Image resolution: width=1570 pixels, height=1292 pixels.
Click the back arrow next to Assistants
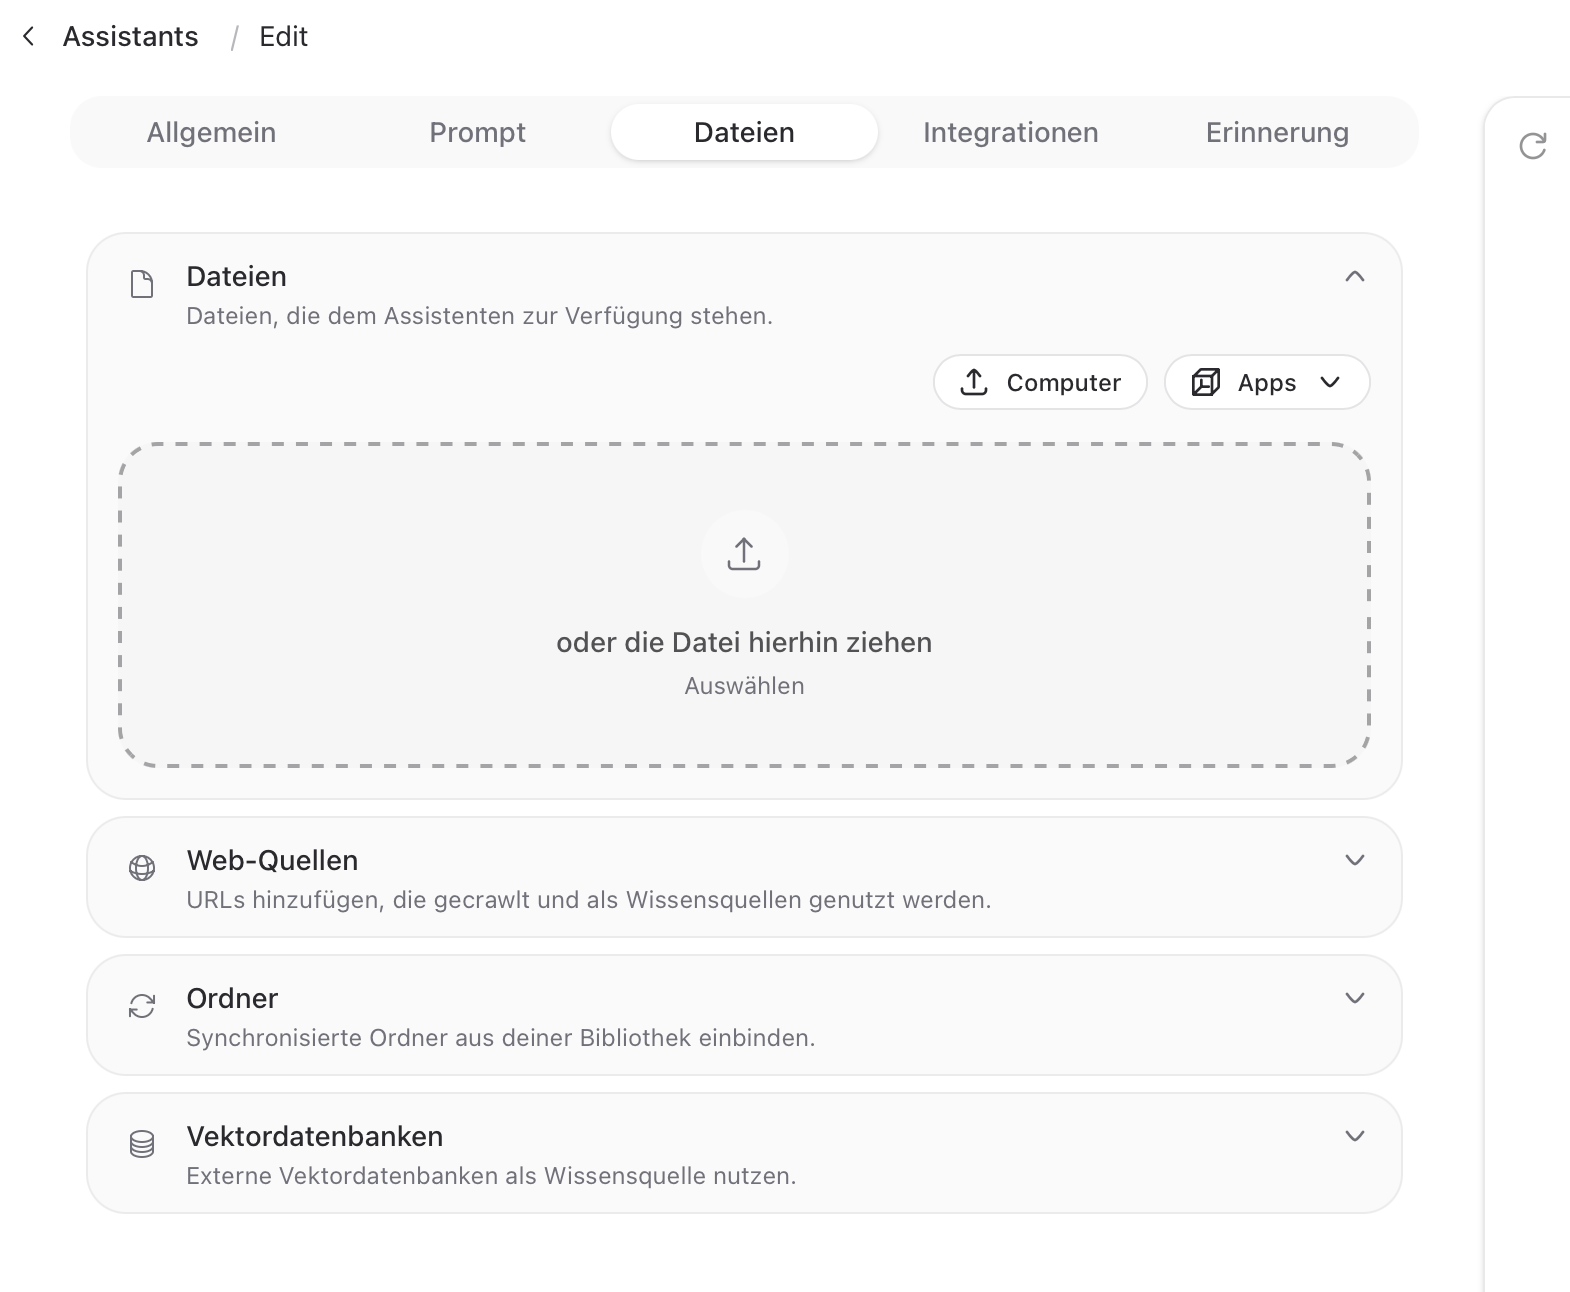29,37
